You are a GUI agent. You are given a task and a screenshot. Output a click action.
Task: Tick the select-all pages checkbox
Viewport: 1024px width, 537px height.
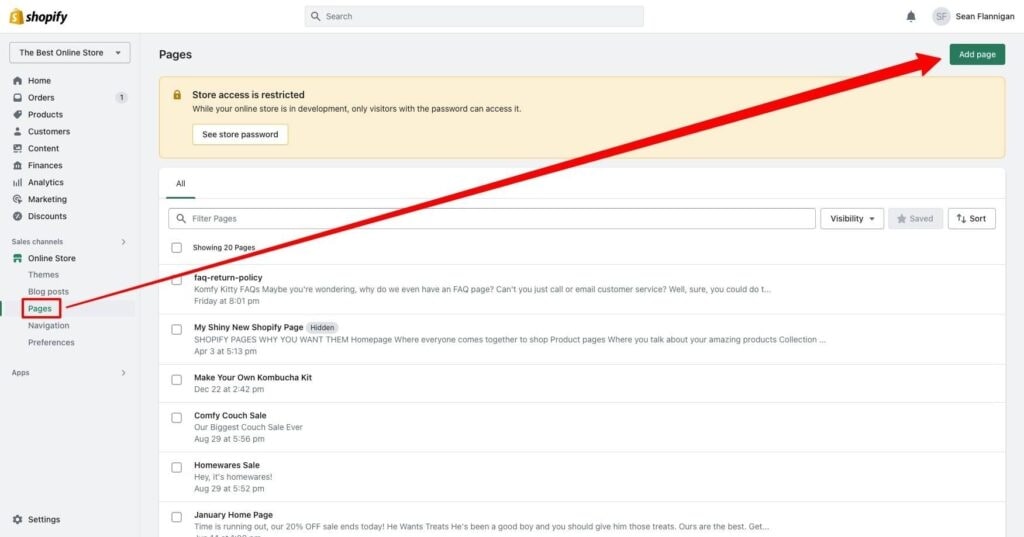coord(176,248)
